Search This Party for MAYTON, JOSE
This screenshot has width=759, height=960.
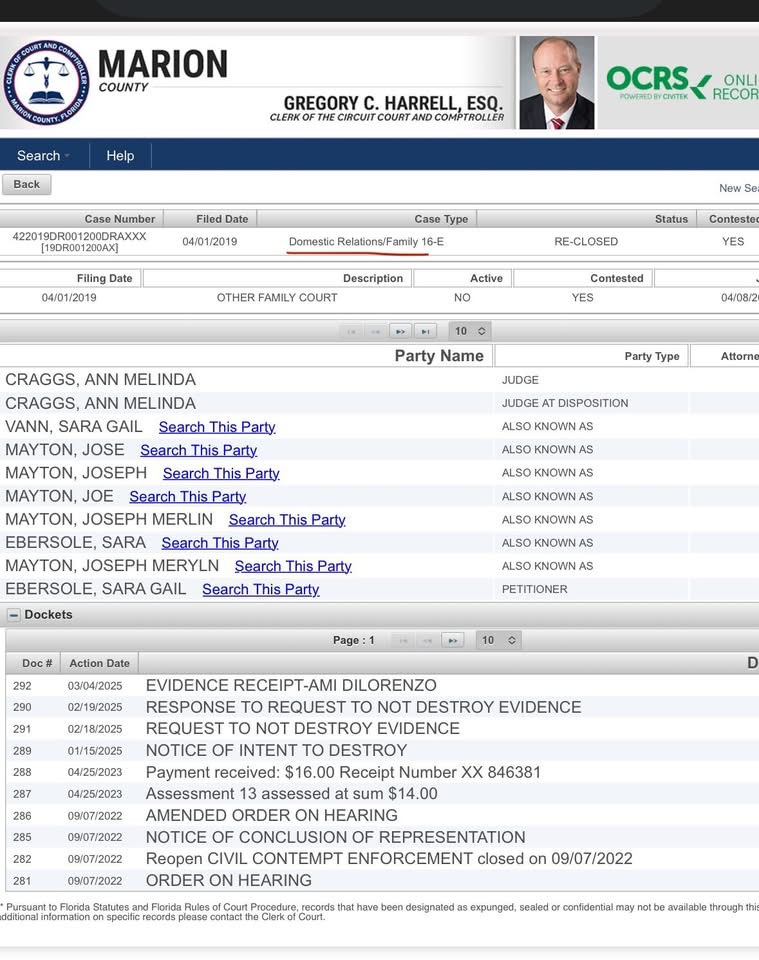click(x=198, y=450)
